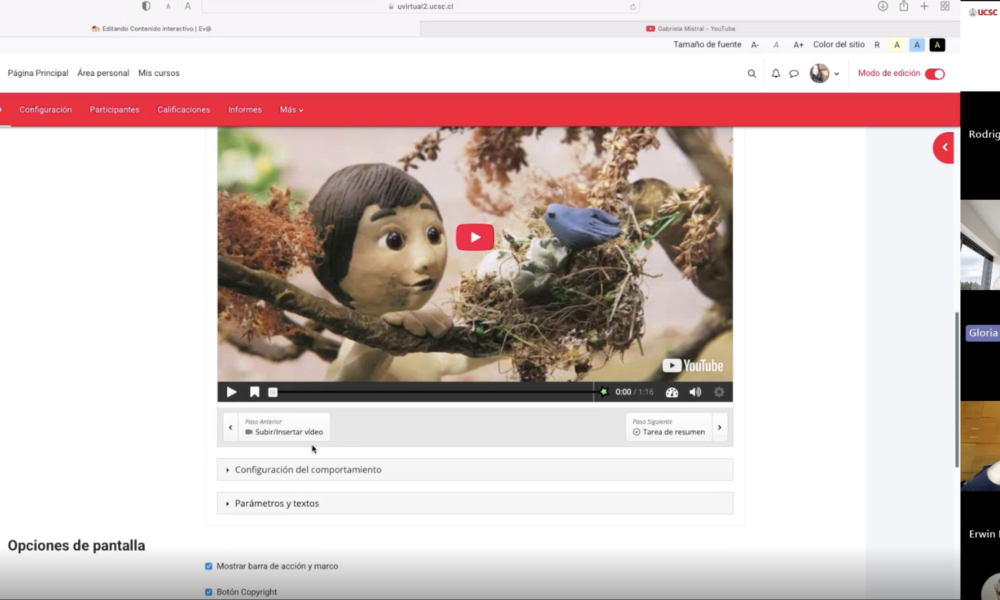Click the bookmark icon in video controls
Viewport: 1000px width, 600px height.
point(254,392)
